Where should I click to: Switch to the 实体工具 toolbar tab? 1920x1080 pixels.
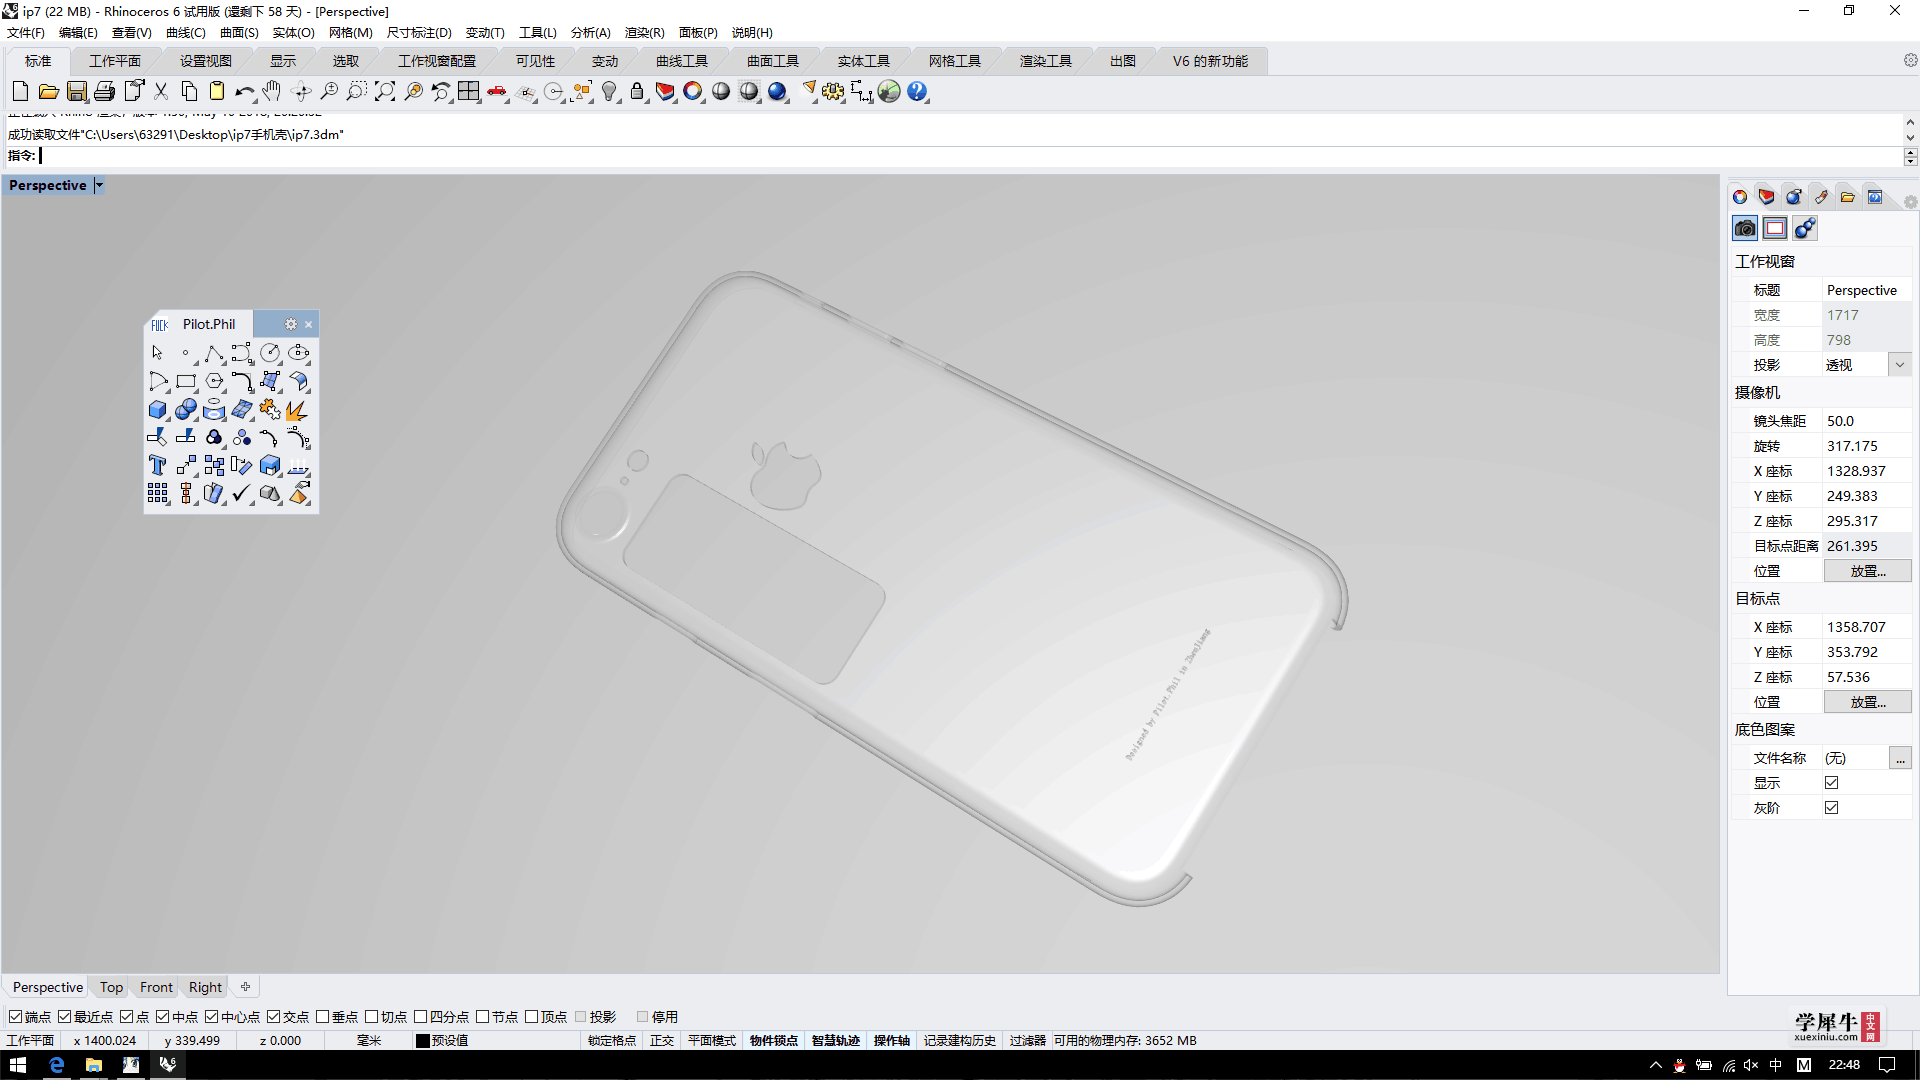[864, 61]
